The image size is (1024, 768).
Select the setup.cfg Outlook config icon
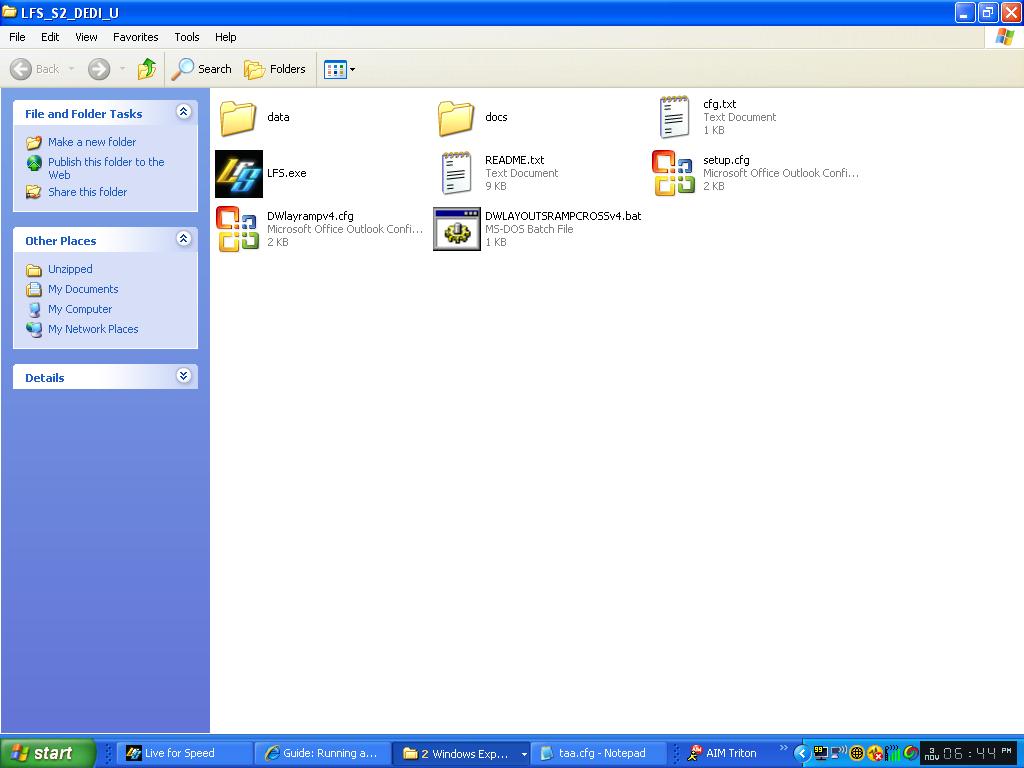coord(673,173)
